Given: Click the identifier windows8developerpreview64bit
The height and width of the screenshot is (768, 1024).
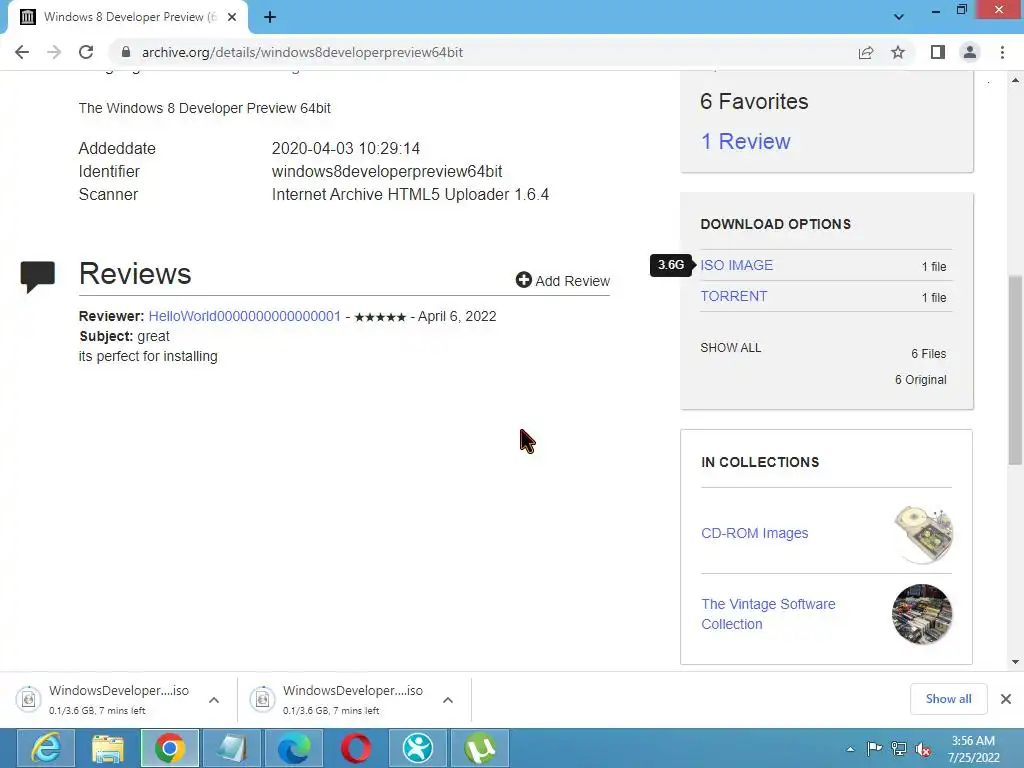Looking at the screenshot, I should 387,171.
